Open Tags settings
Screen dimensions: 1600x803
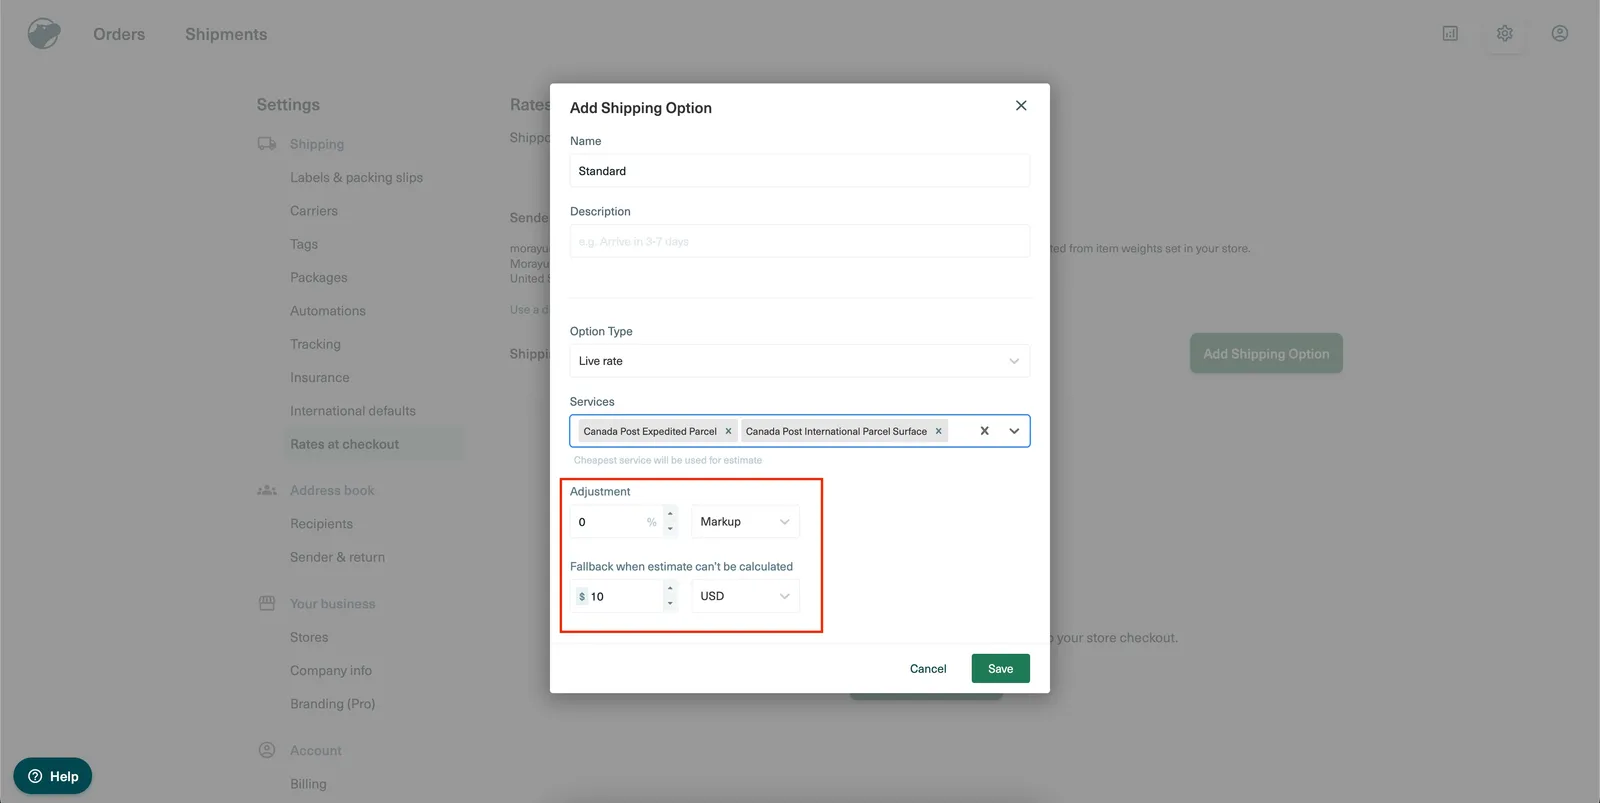304,244
